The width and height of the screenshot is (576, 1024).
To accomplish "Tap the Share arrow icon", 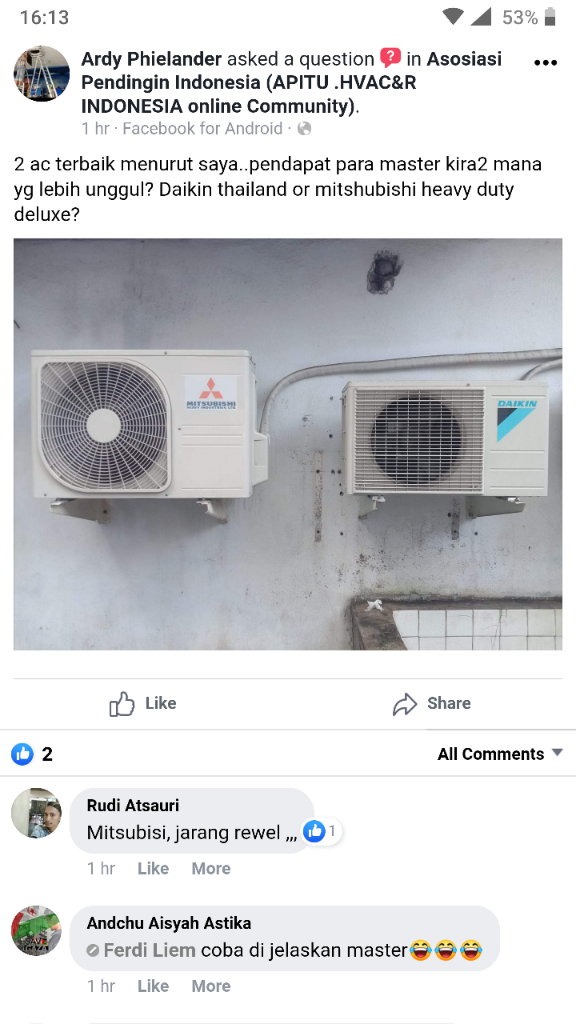I will (405, 704).
